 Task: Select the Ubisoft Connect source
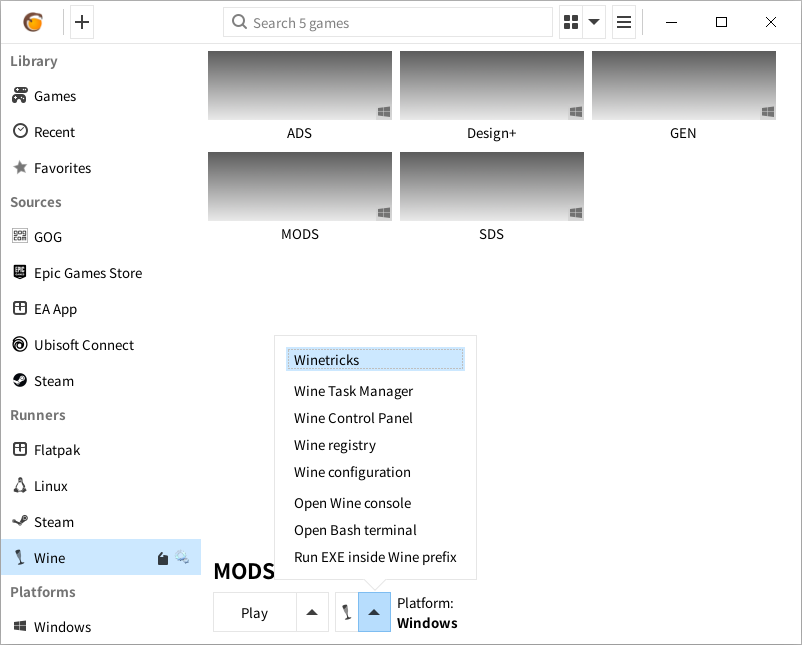tap(101, 345)
